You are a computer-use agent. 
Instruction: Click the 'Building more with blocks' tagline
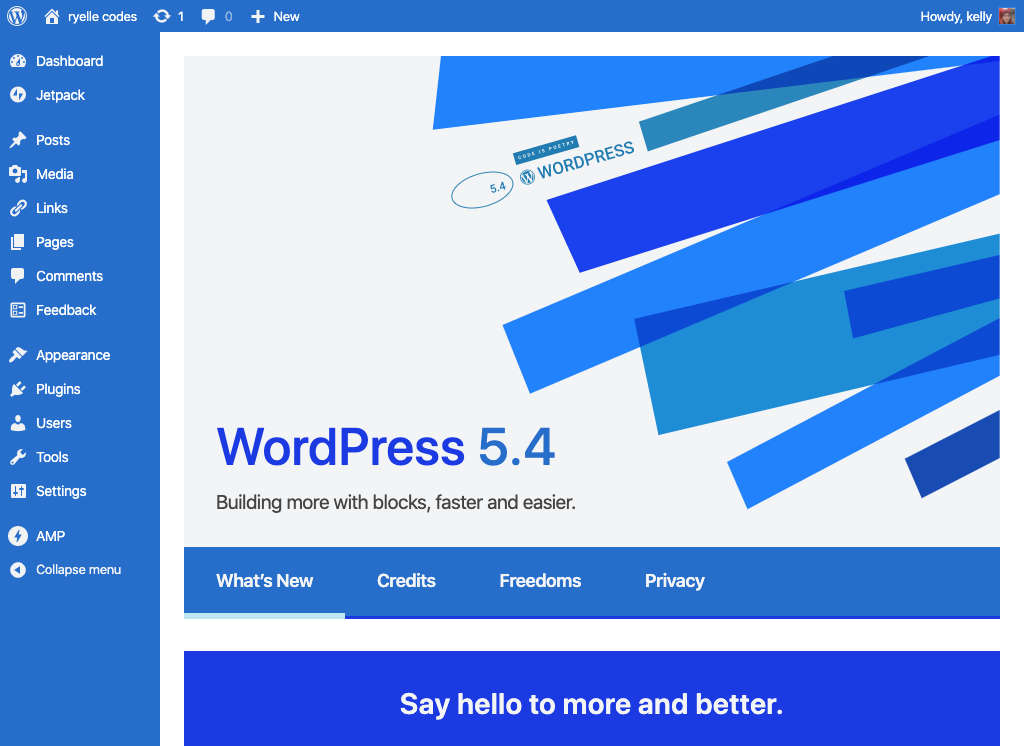(396, 502)
